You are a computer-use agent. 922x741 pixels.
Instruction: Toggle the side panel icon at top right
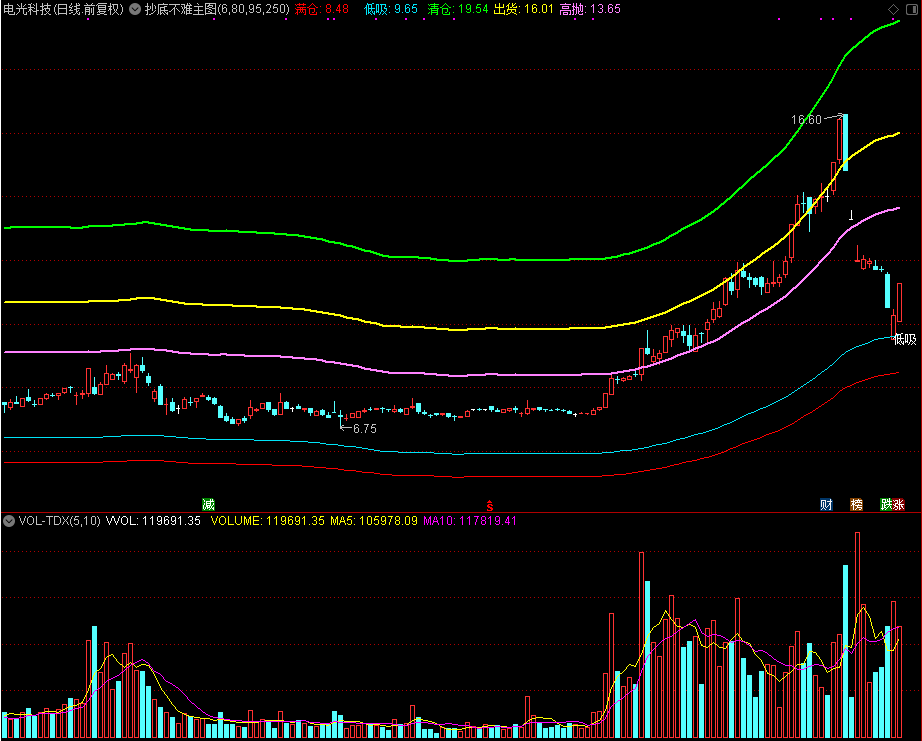tap(912, 9)
